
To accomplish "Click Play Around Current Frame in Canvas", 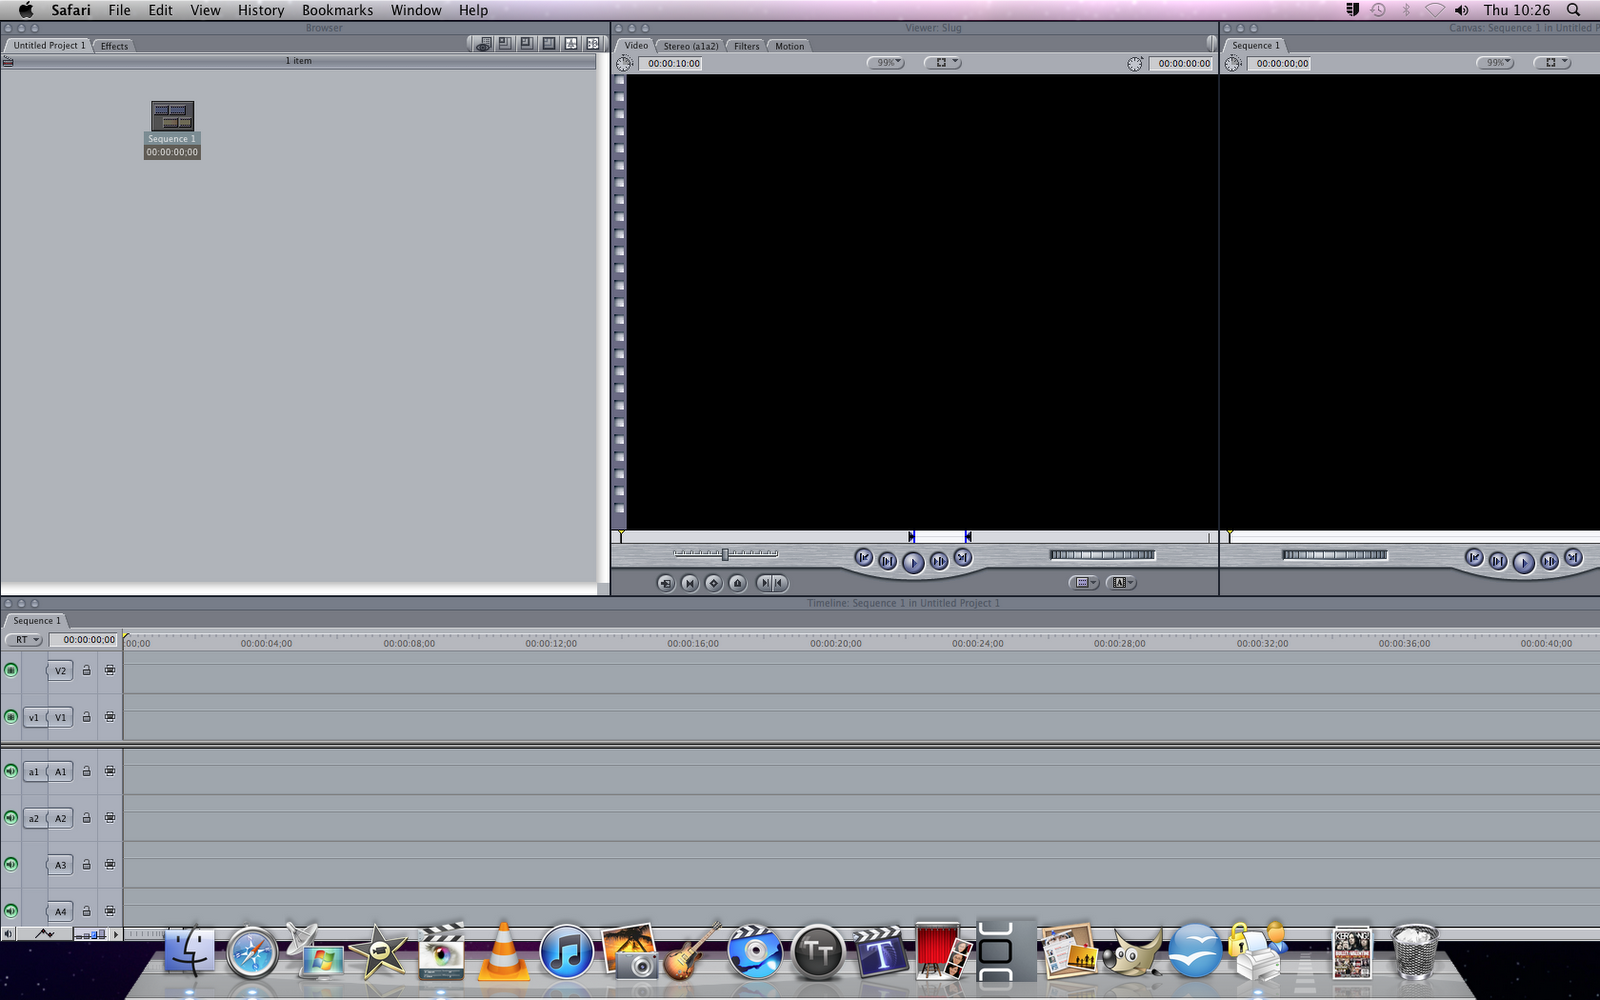I will [1548, 562].
